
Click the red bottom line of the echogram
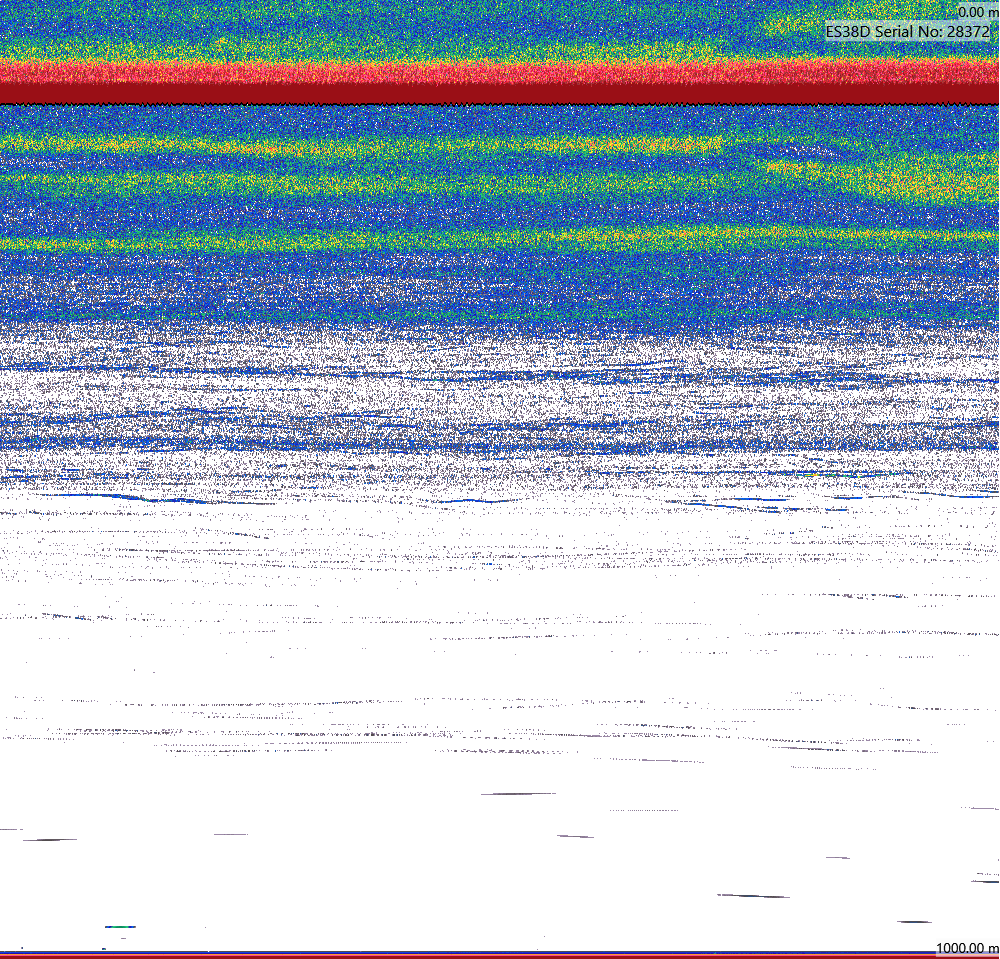[x=500, y=956]
